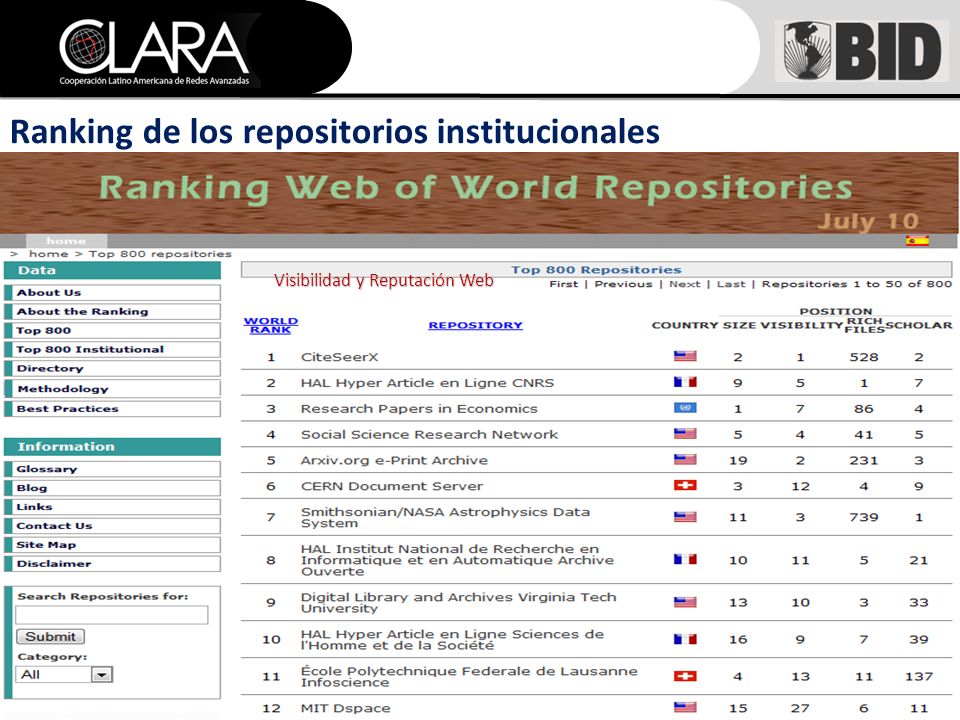
Task: Click the Swiss flag beside CERN Document Server
Action: 685,486
